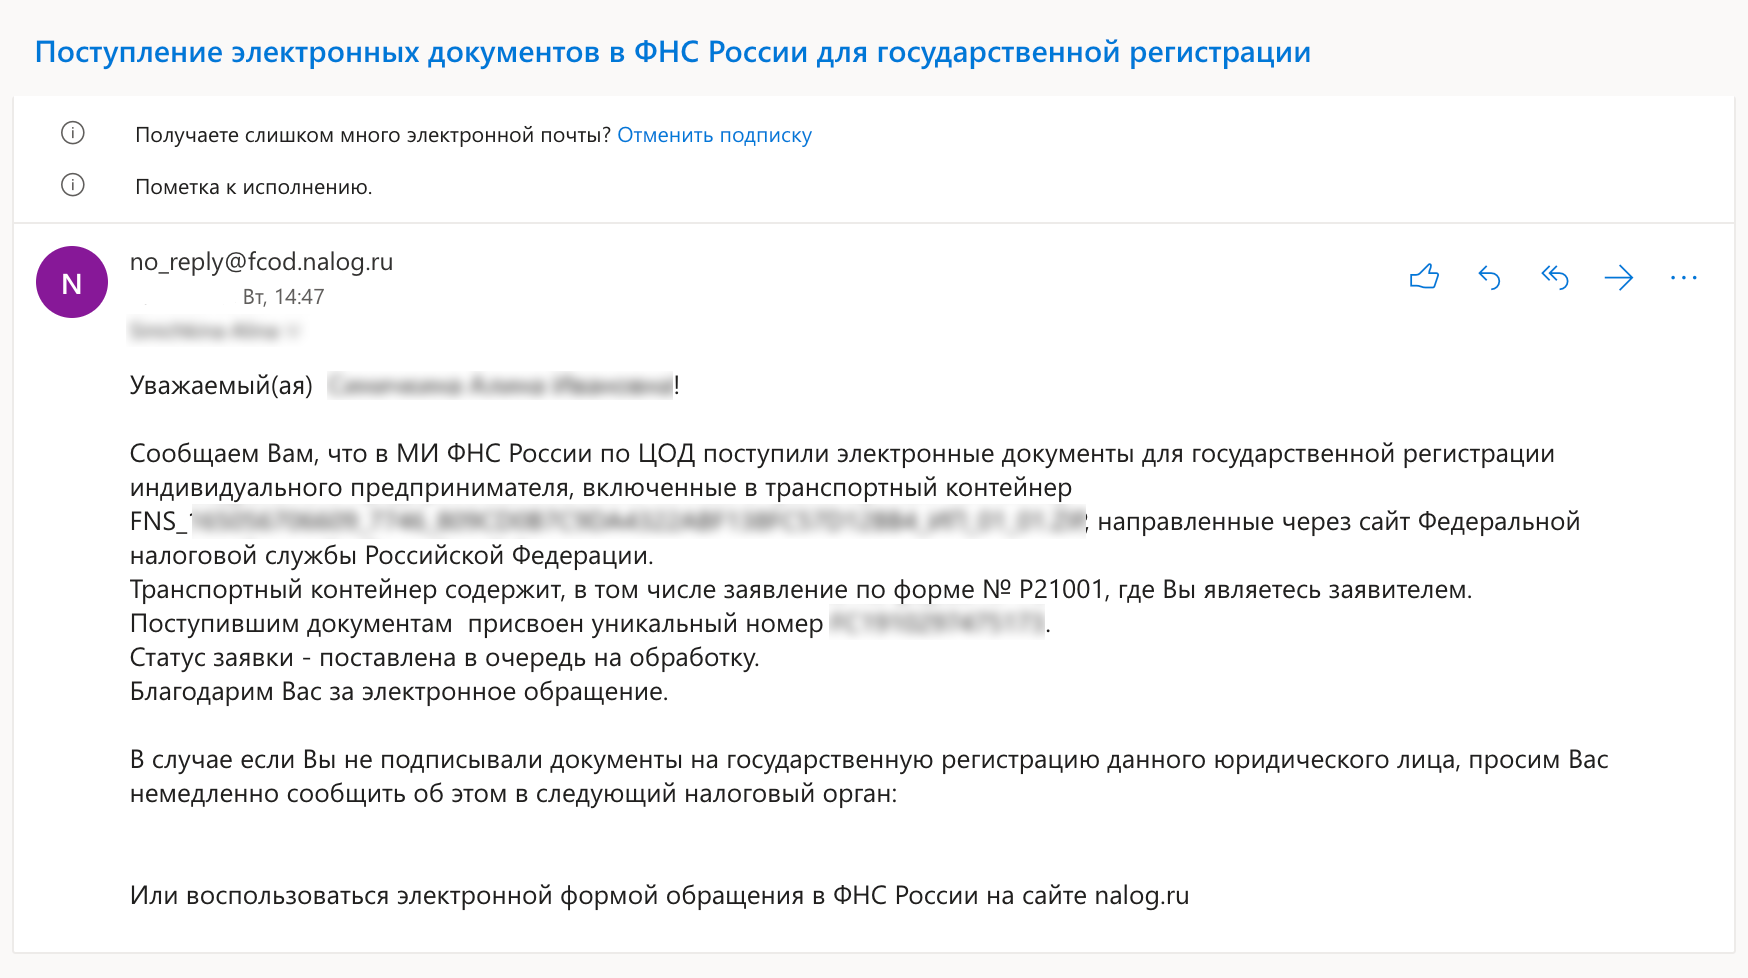Click the info icon beside unsubscribe notice
This screenshot has height=978, width=1748.
point(73,133)
